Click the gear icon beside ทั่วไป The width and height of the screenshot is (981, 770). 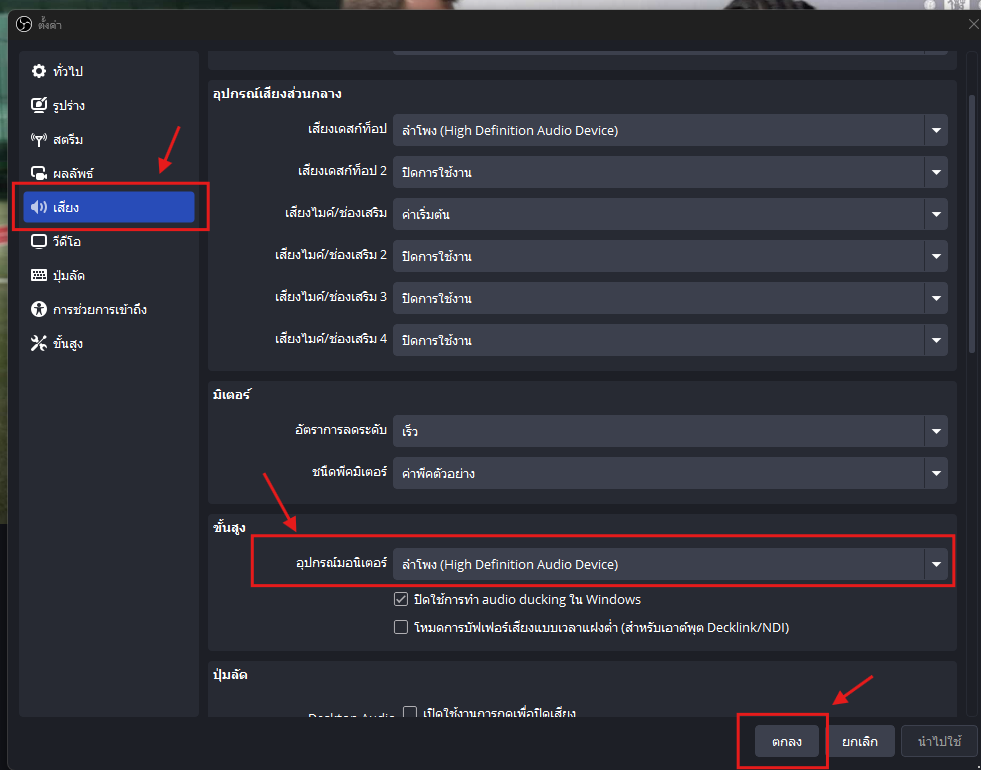coord(39,71)
